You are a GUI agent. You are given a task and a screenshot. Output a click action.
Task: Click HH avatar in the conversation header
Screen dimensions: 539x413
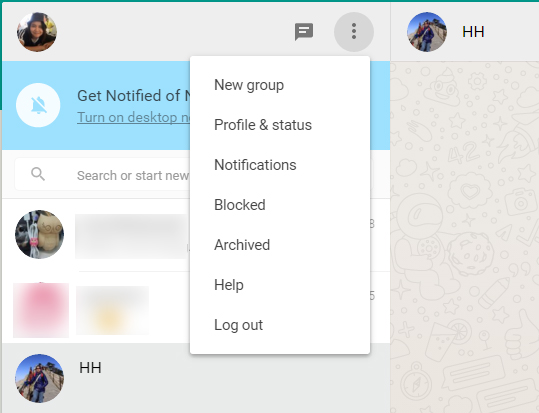pos(427,32)
